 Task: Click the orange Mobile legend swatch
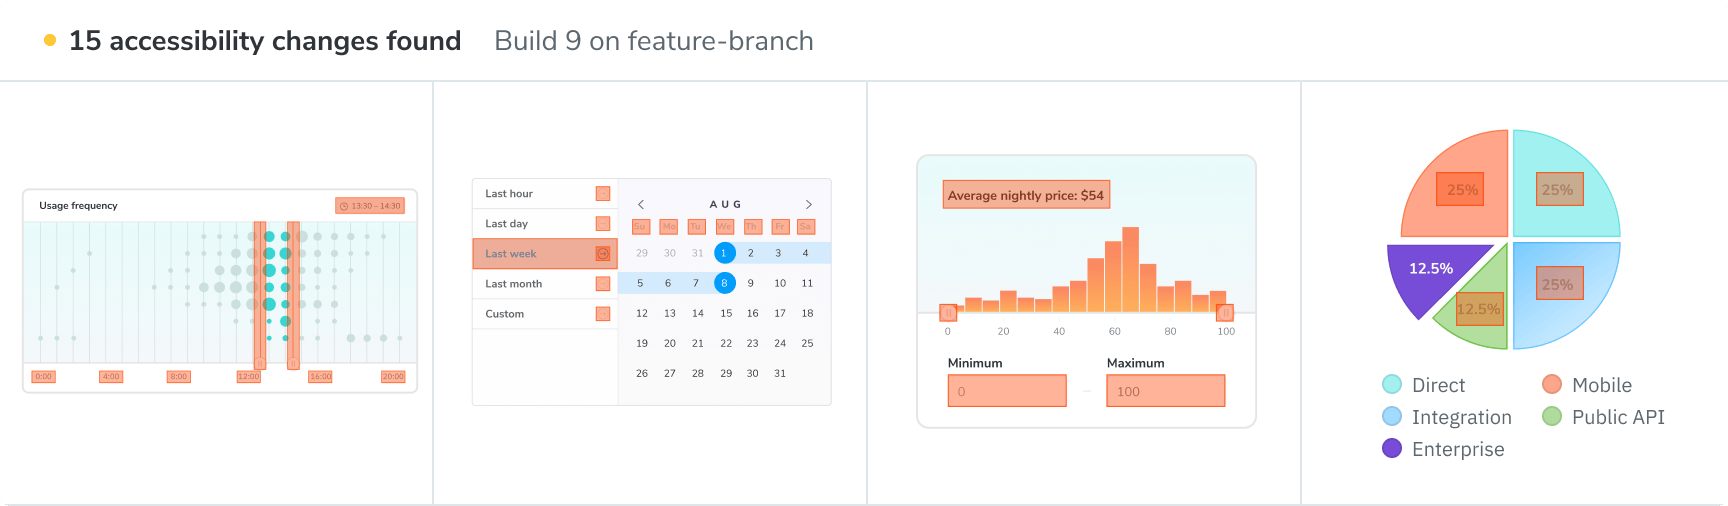click(x=1552, y=384)
